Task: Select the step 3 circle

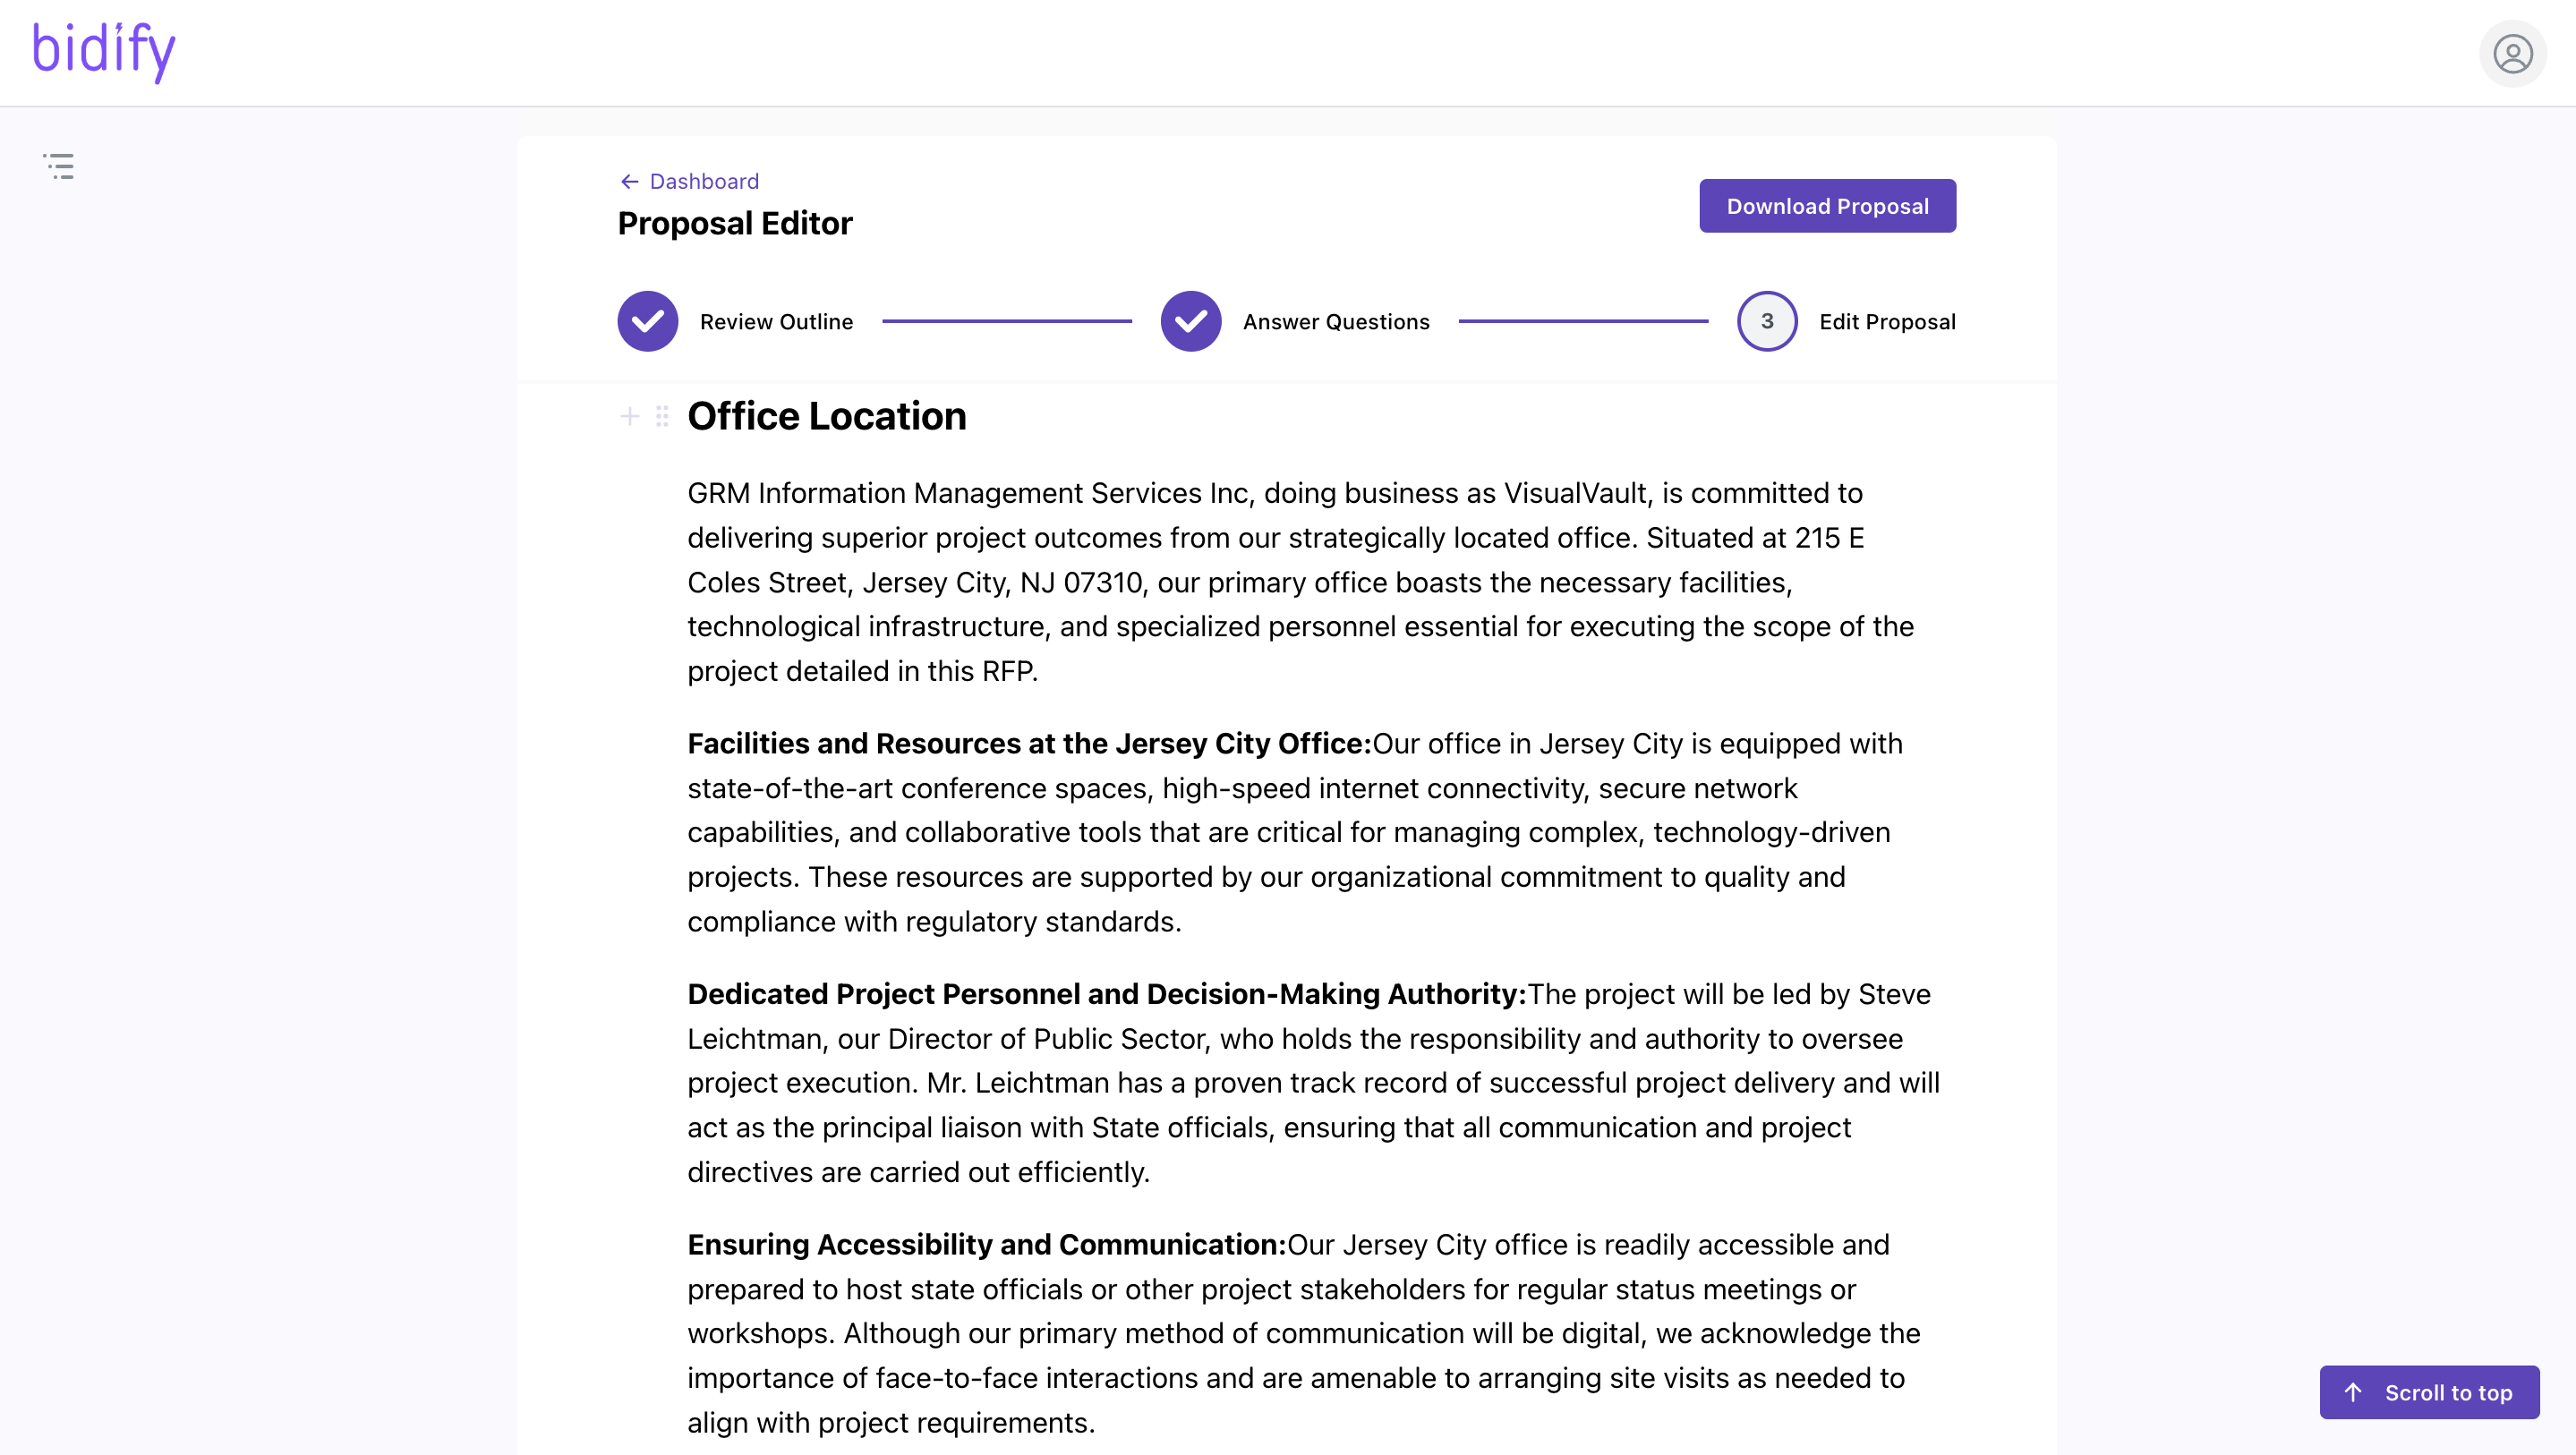Action: pos(1767,321)
